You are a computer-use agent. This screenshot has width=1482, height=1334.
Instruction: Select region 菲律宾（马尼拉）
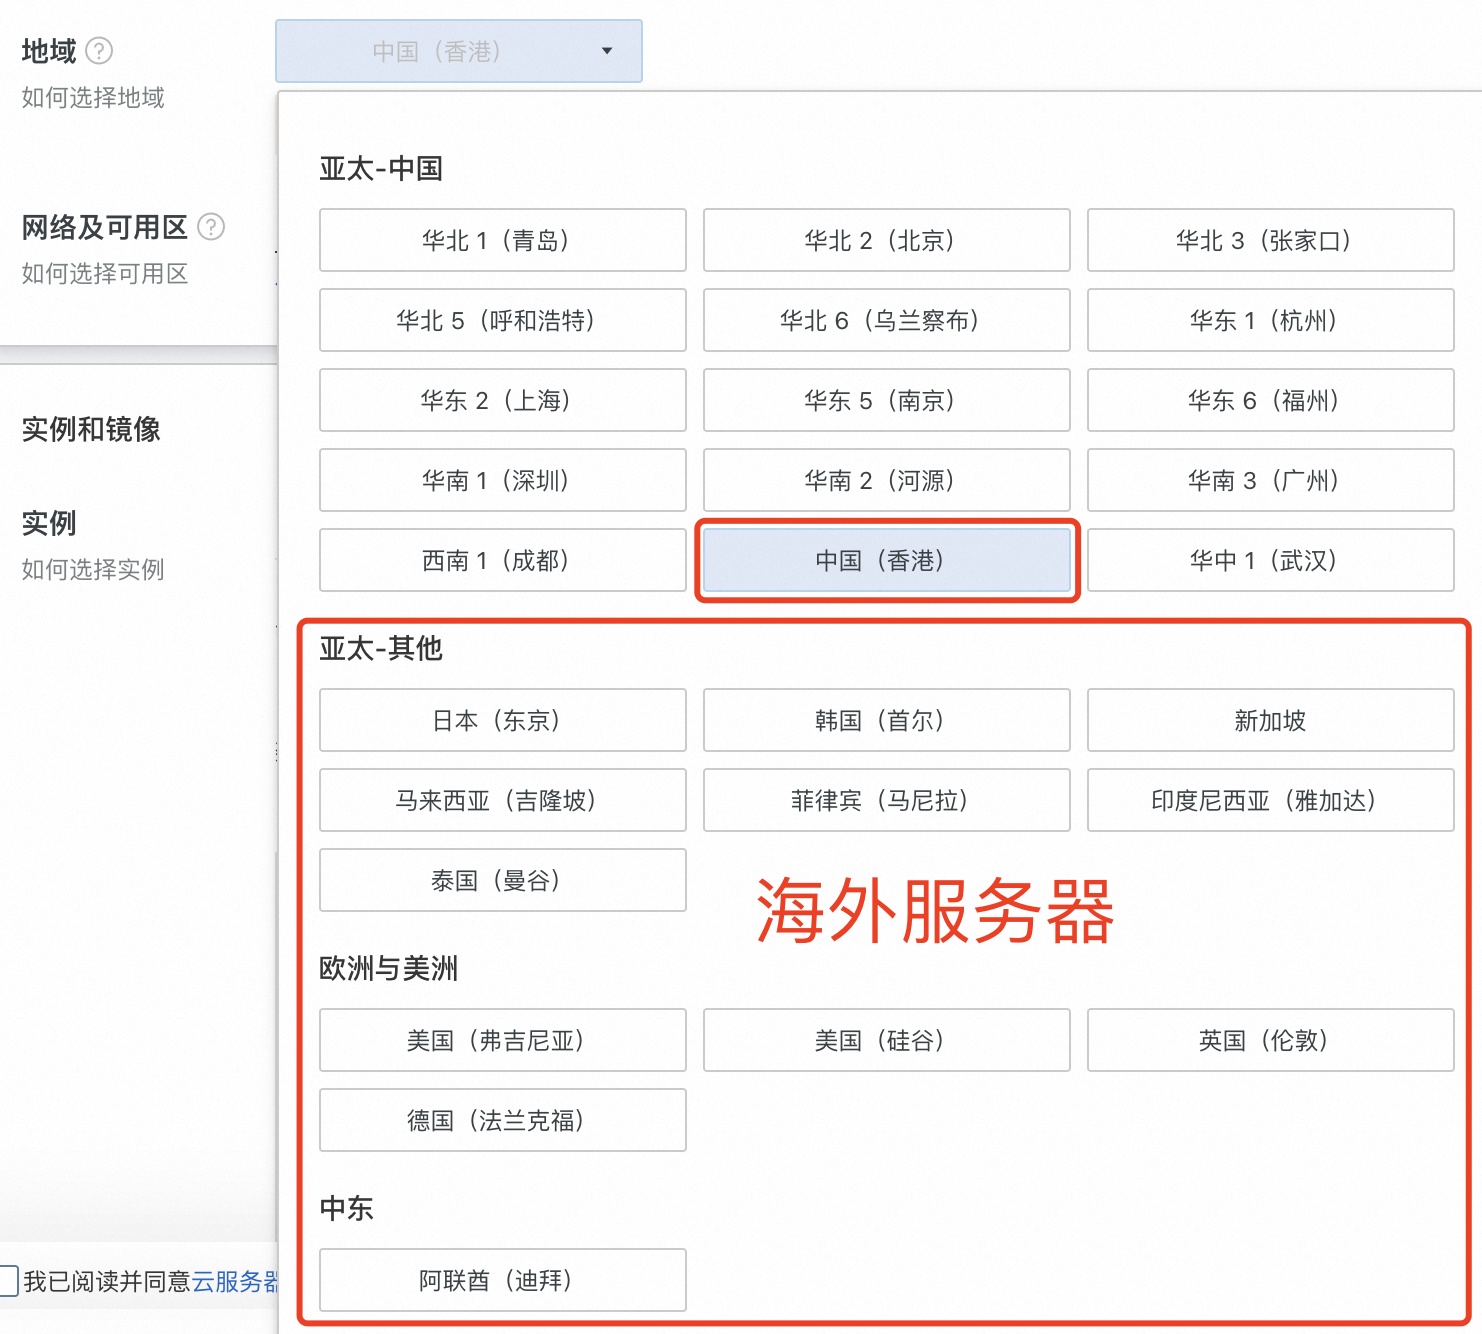pyautogui.click(x=887, y=800)
